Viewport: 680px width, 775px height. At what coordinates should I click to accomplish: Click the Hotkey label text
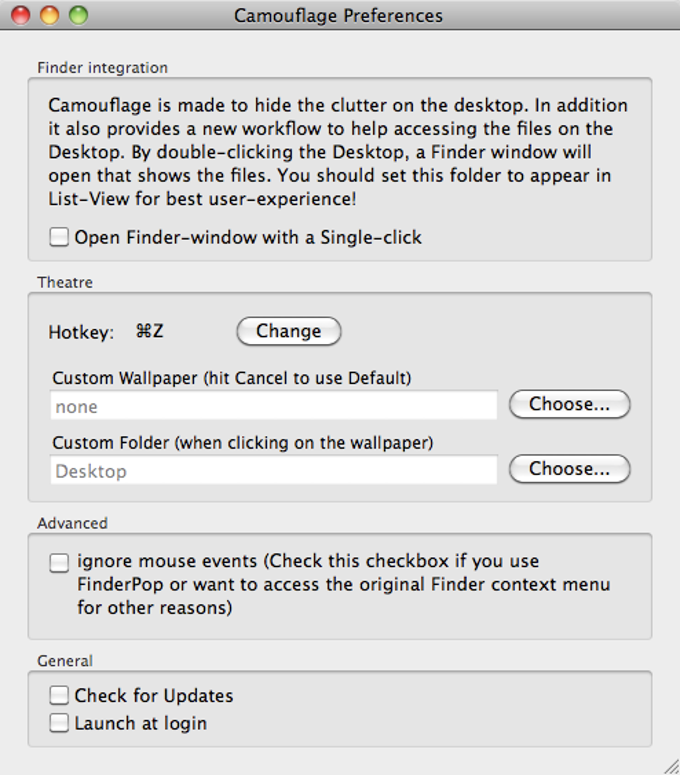coord(82,332)
